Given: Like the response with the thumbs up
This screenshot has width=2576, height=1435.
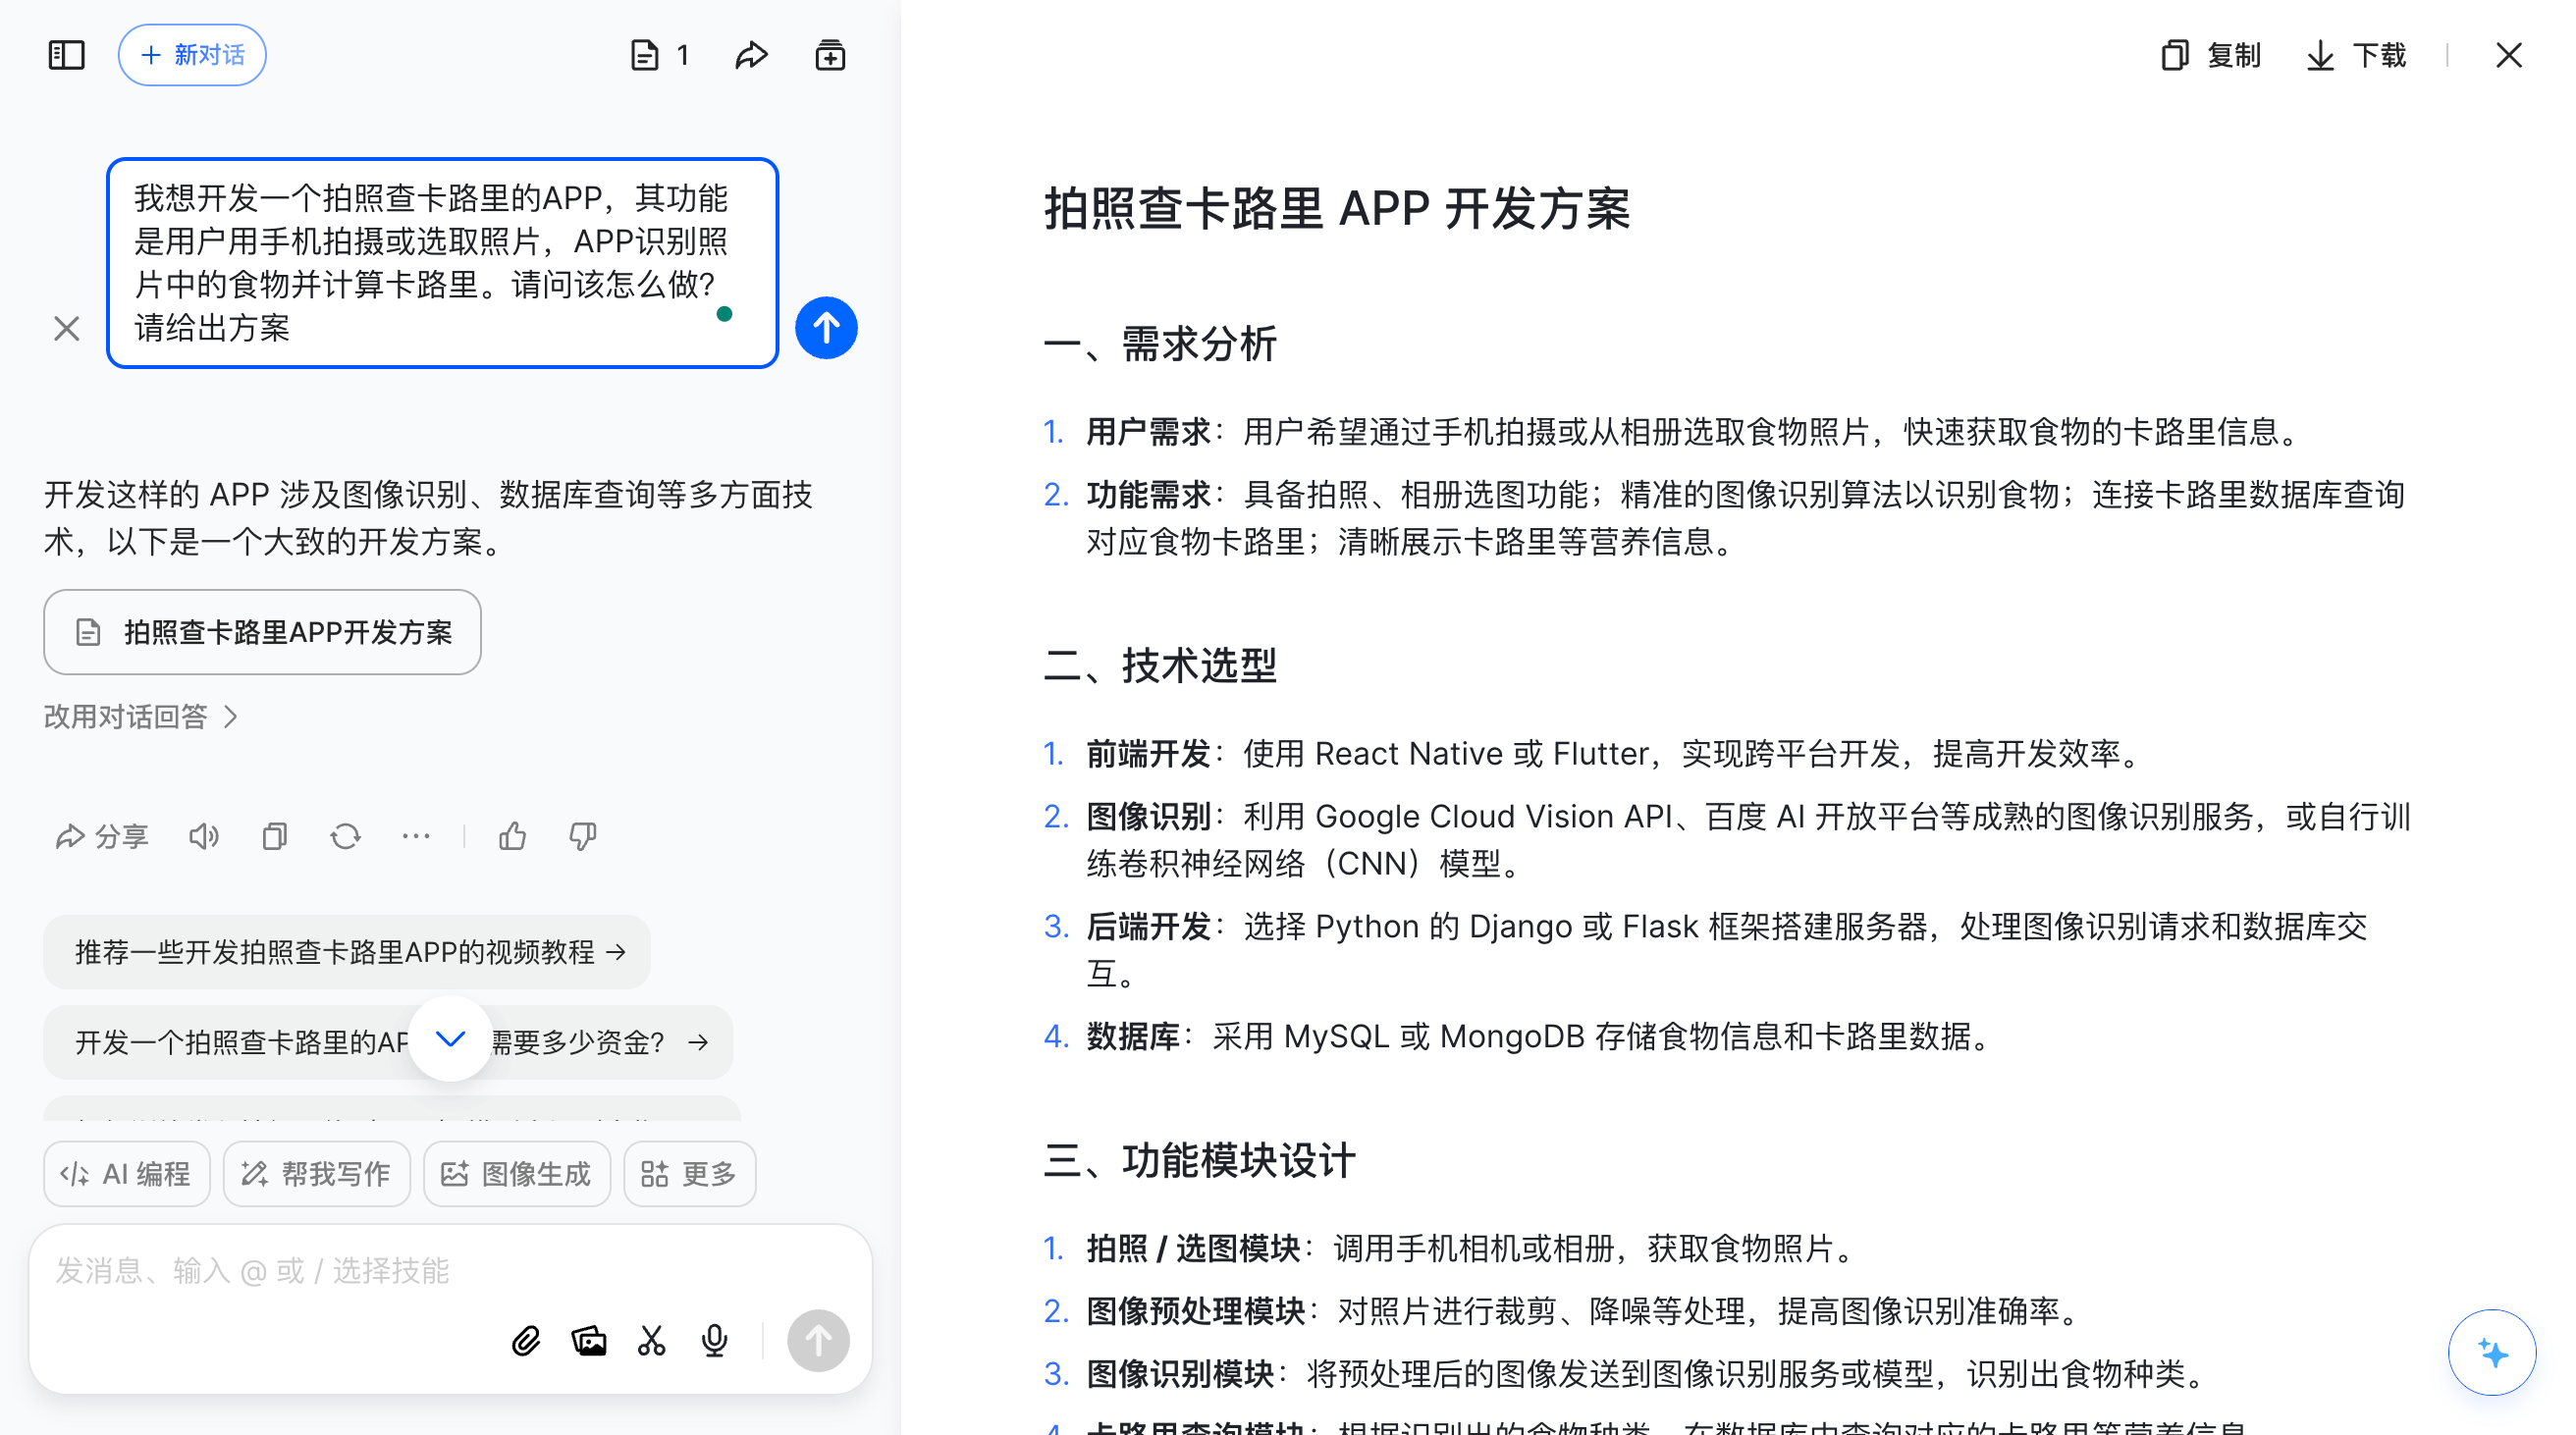Looking at the screenshot, I should click(512, 836).
